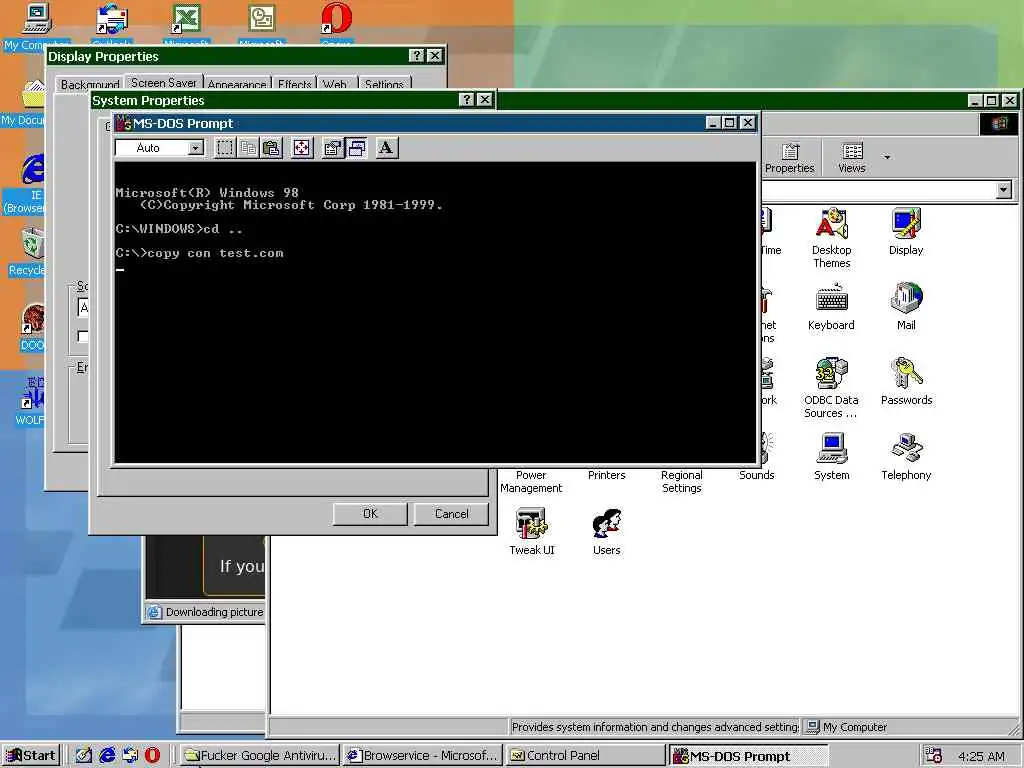Open the Auto font size dropdown
Image resolution: width=1024 pixels, height=768 pixels.
(195, 148)
